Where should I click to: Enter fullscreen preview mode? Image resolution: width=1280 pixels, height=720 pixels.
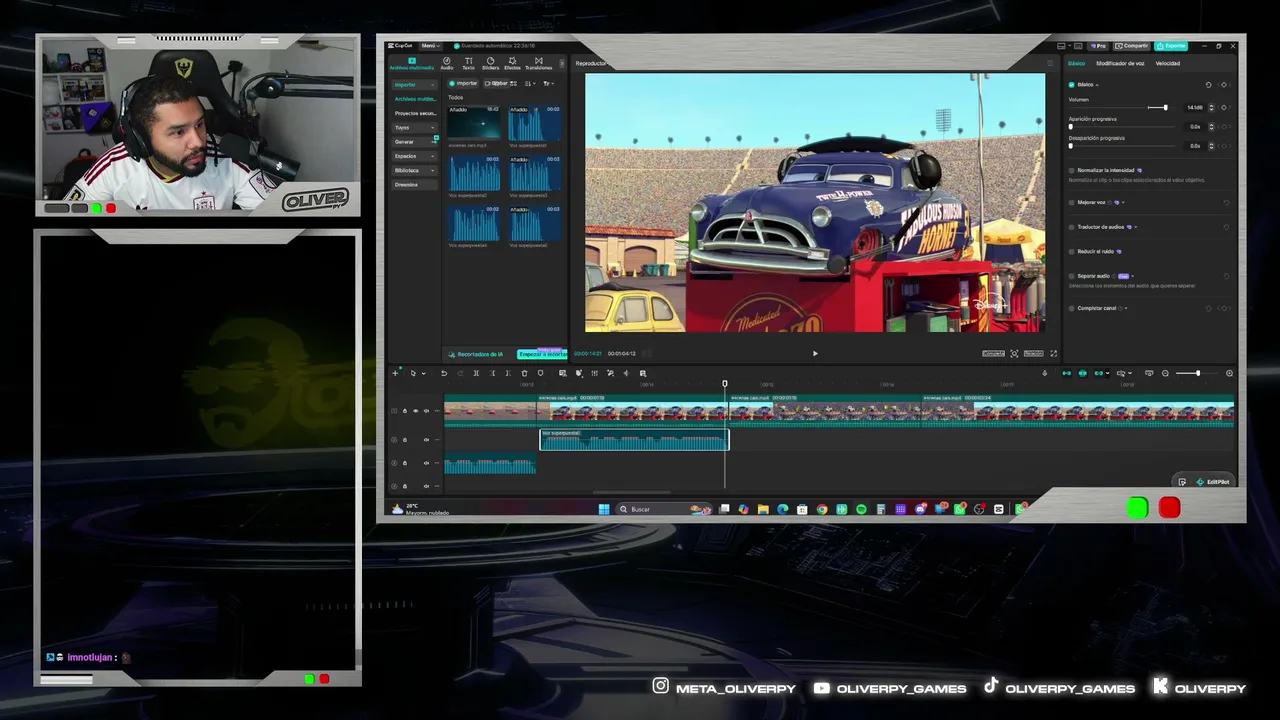coord(1053,353)
